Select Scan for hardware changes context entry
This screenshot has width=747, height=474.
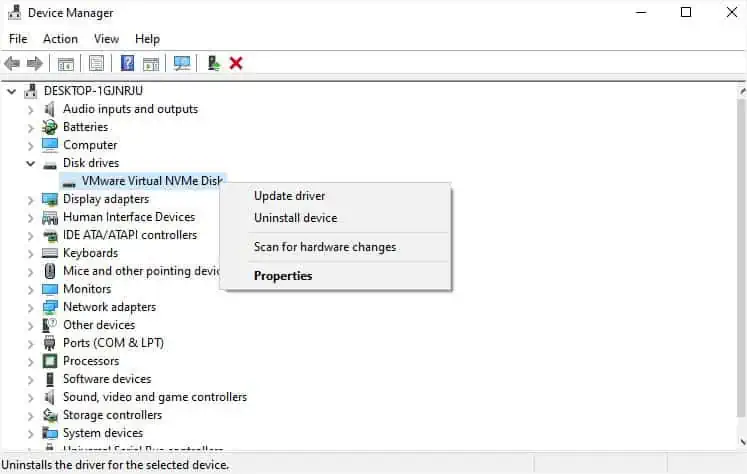(325, 247)
